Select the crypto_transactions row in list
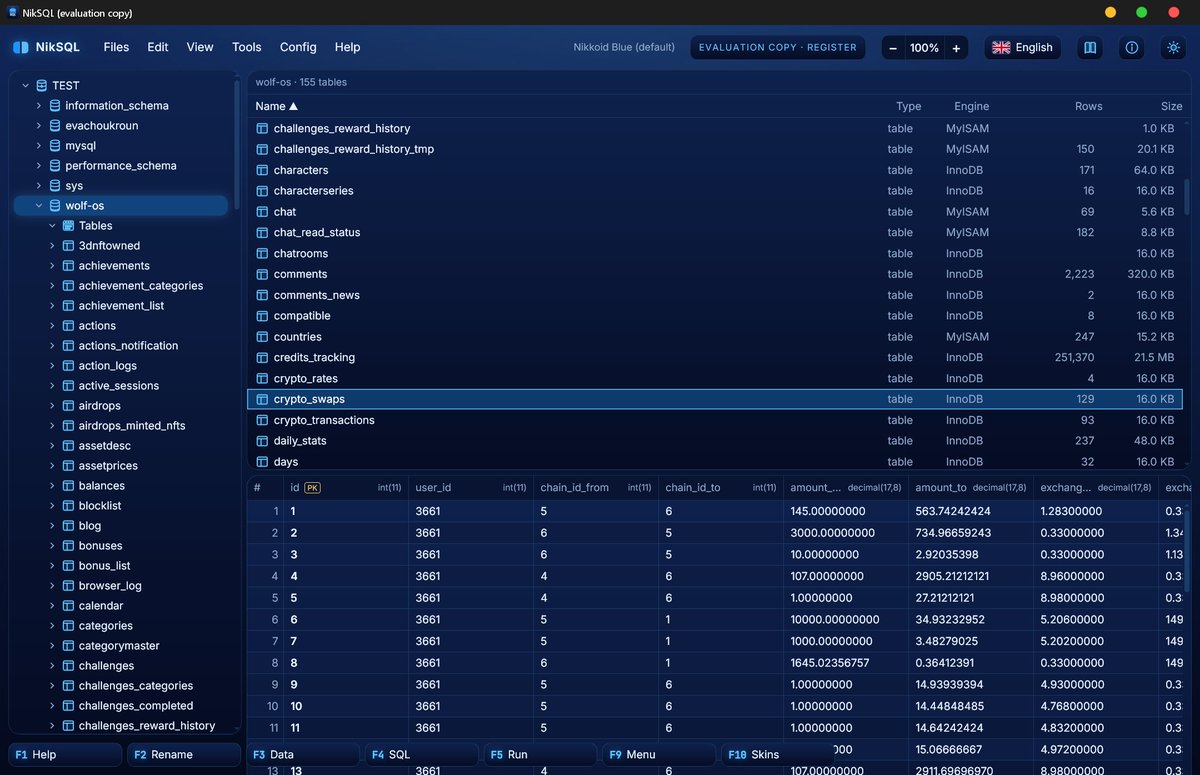Image resolution: width=1200 pixels, height=775 pixels. click(x=715, y=420)
